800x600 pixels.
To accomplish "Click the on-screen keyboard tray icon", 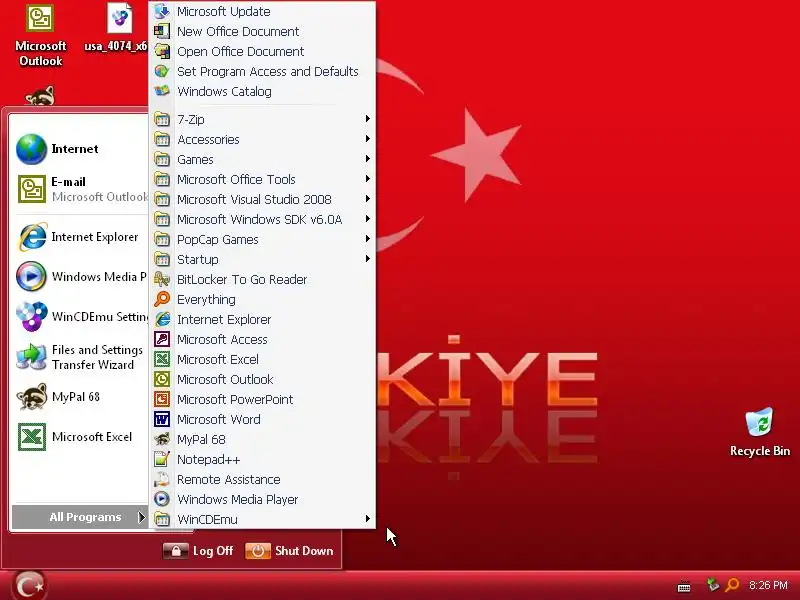I will 684,587.
